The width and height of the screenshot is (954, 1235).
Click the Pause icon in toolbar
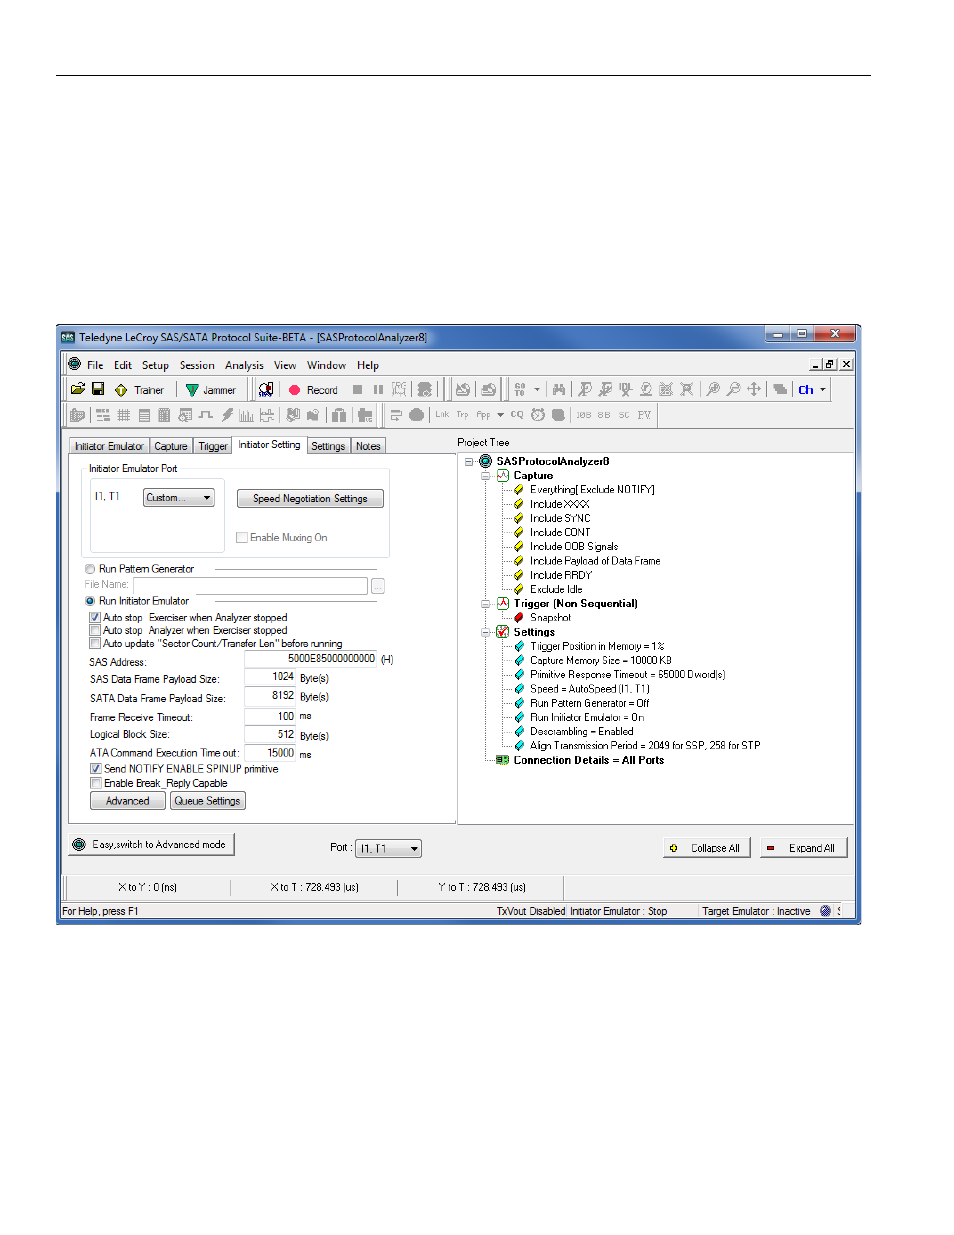point(378,390)
